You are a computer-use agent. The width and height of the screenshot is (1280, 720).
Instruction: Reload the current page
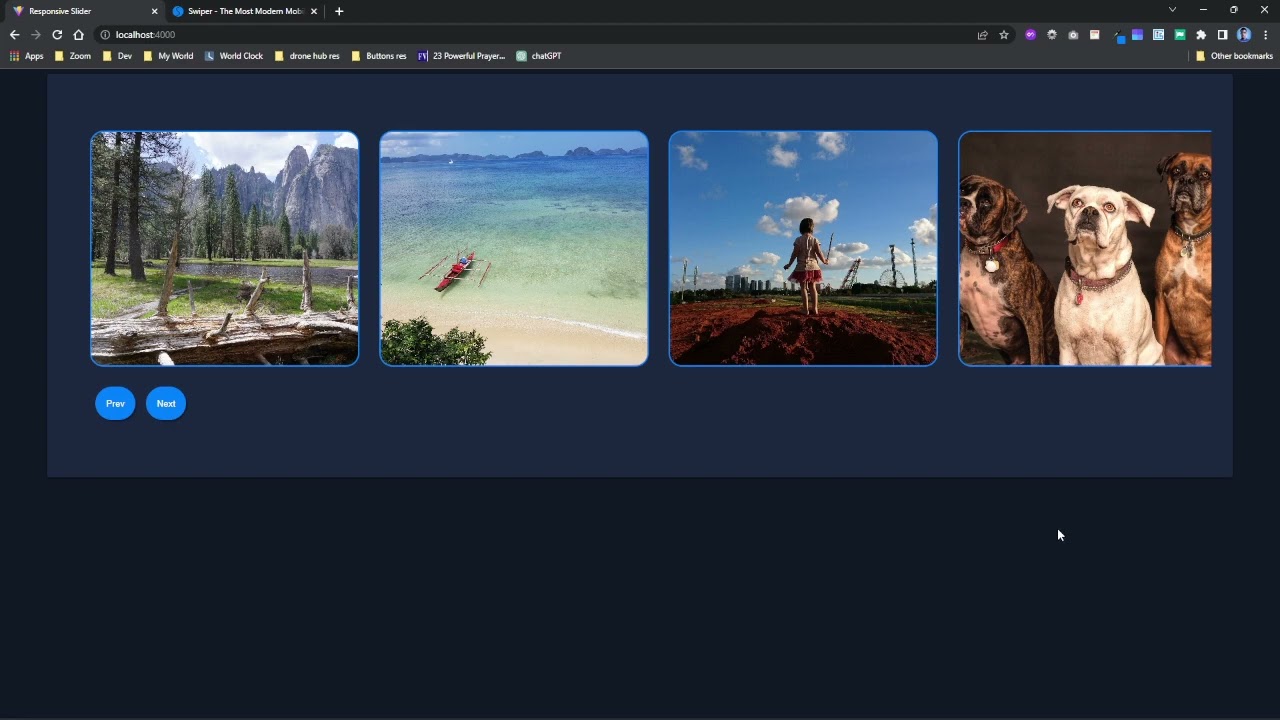(x=57, y=35)
